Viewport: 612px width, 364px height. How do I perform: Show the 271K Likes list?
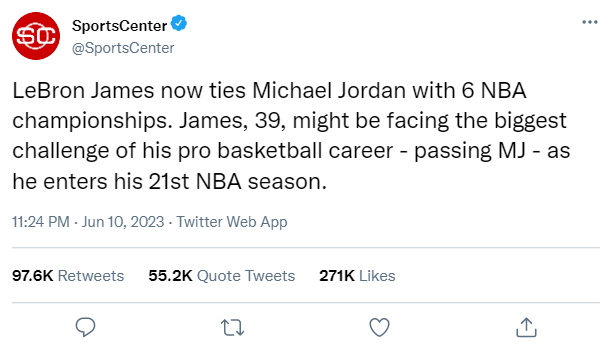[357, 276]
